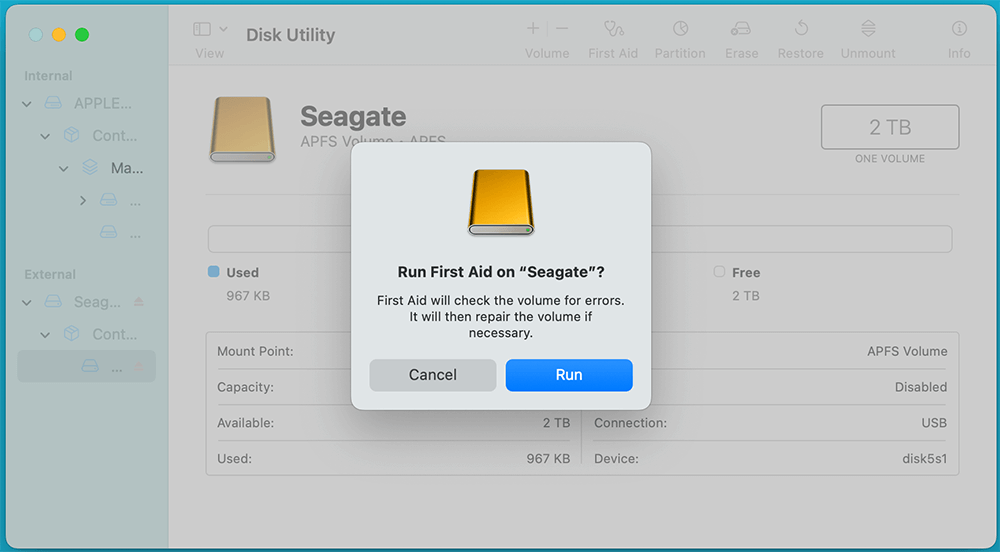Eject the selected external volume

(x=138, y=367)
